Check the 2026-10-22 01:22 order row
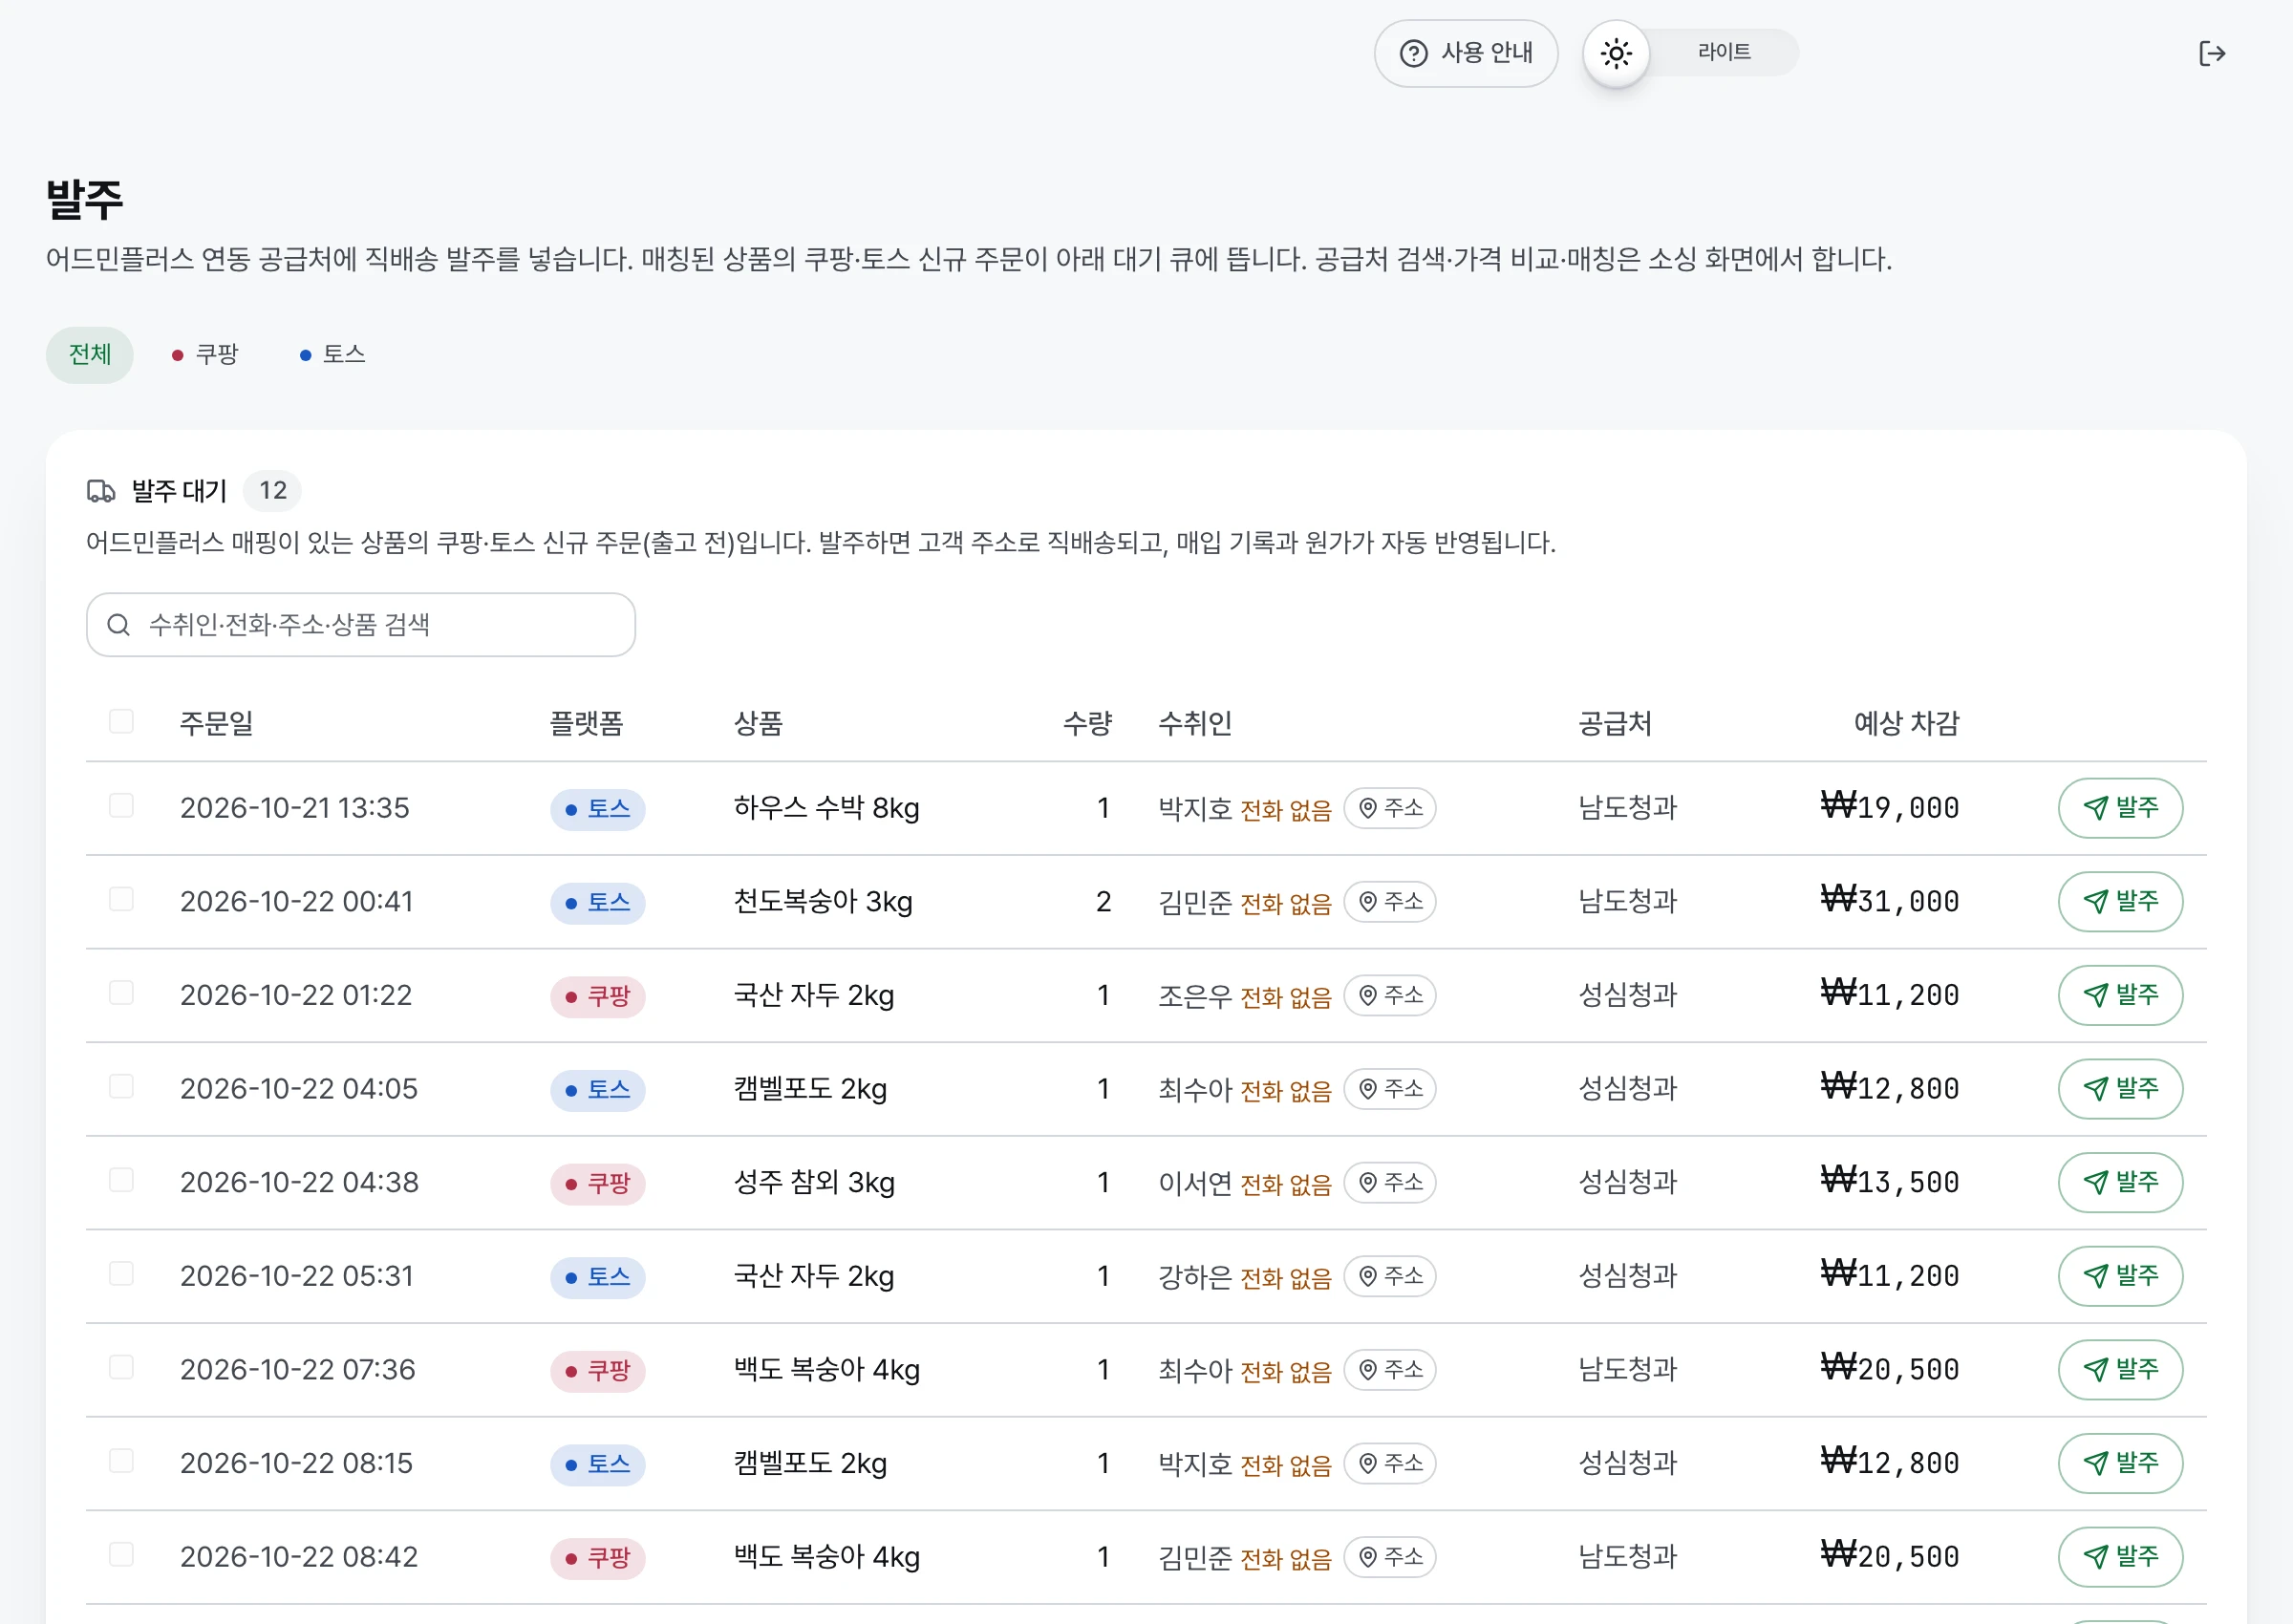This screenshot has width=2293, height=1624. tap(121, 992)
